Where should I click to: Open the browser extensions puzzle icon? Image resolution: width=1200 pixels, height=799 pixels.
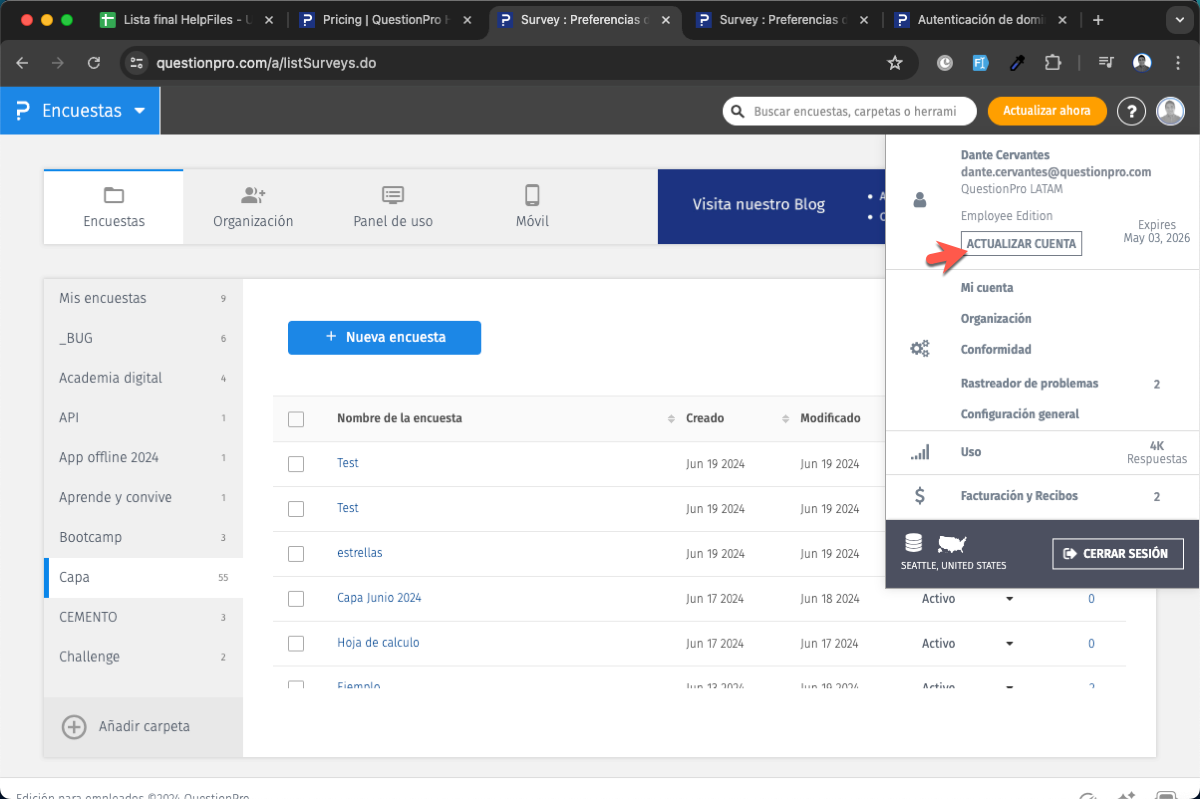[x=1052, y=63]
